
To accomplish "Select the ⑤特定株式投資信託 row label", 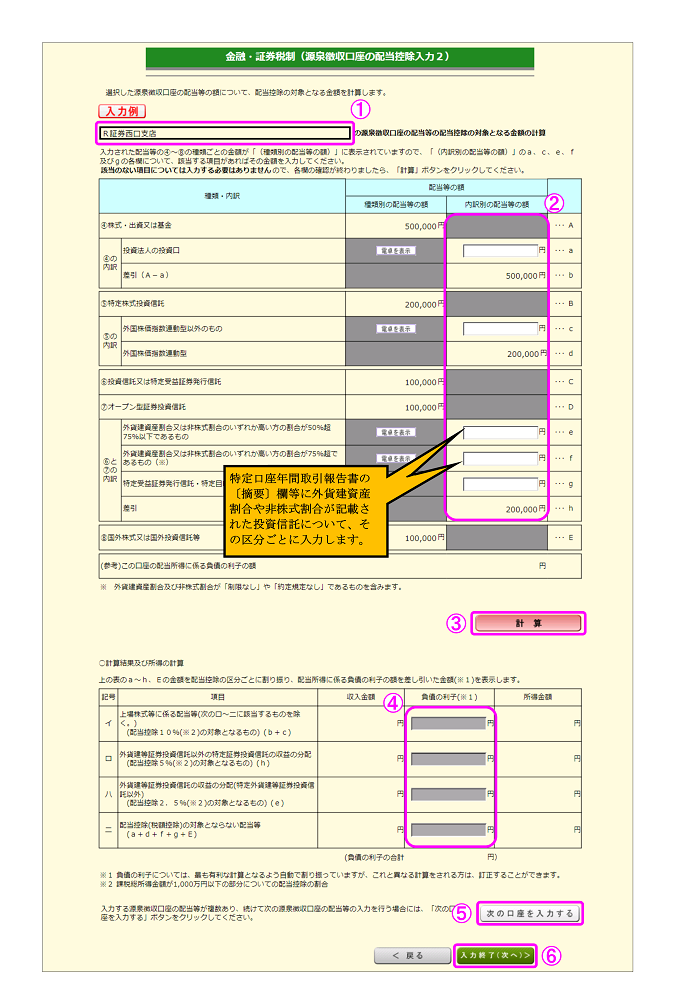I will (x=132, y=304).
